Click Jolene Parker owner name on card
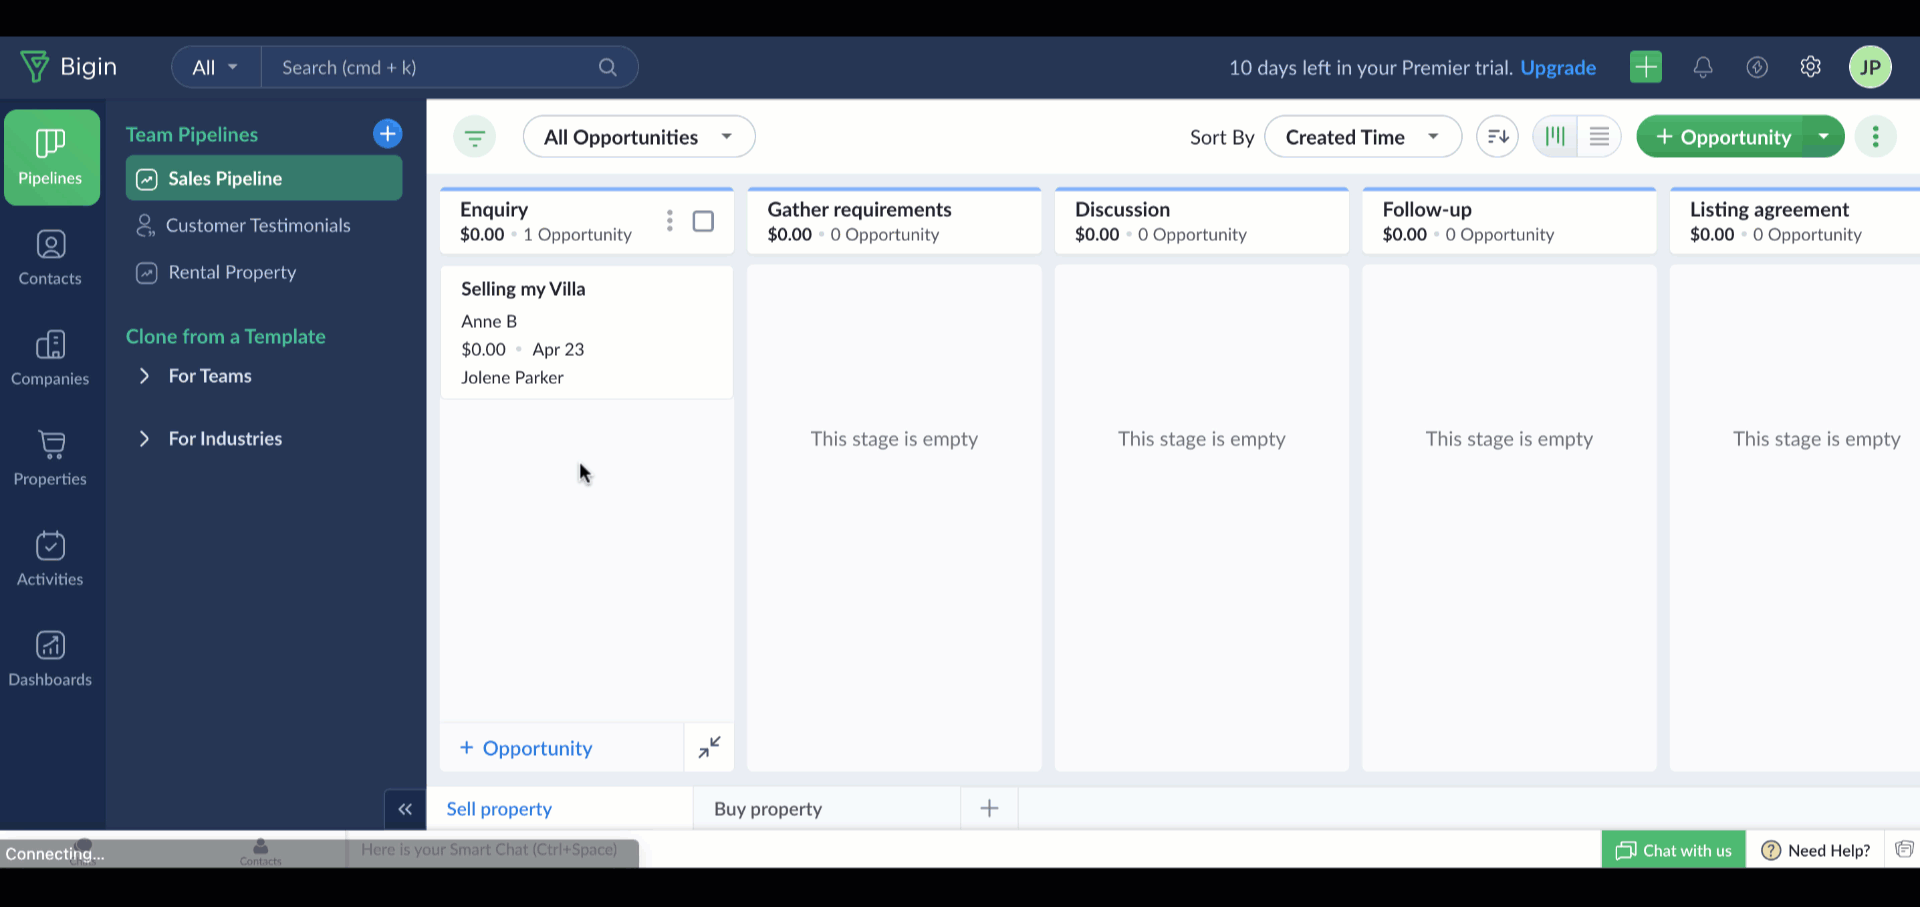Viewport: 1920px width, 907px height. coord(512,377)
